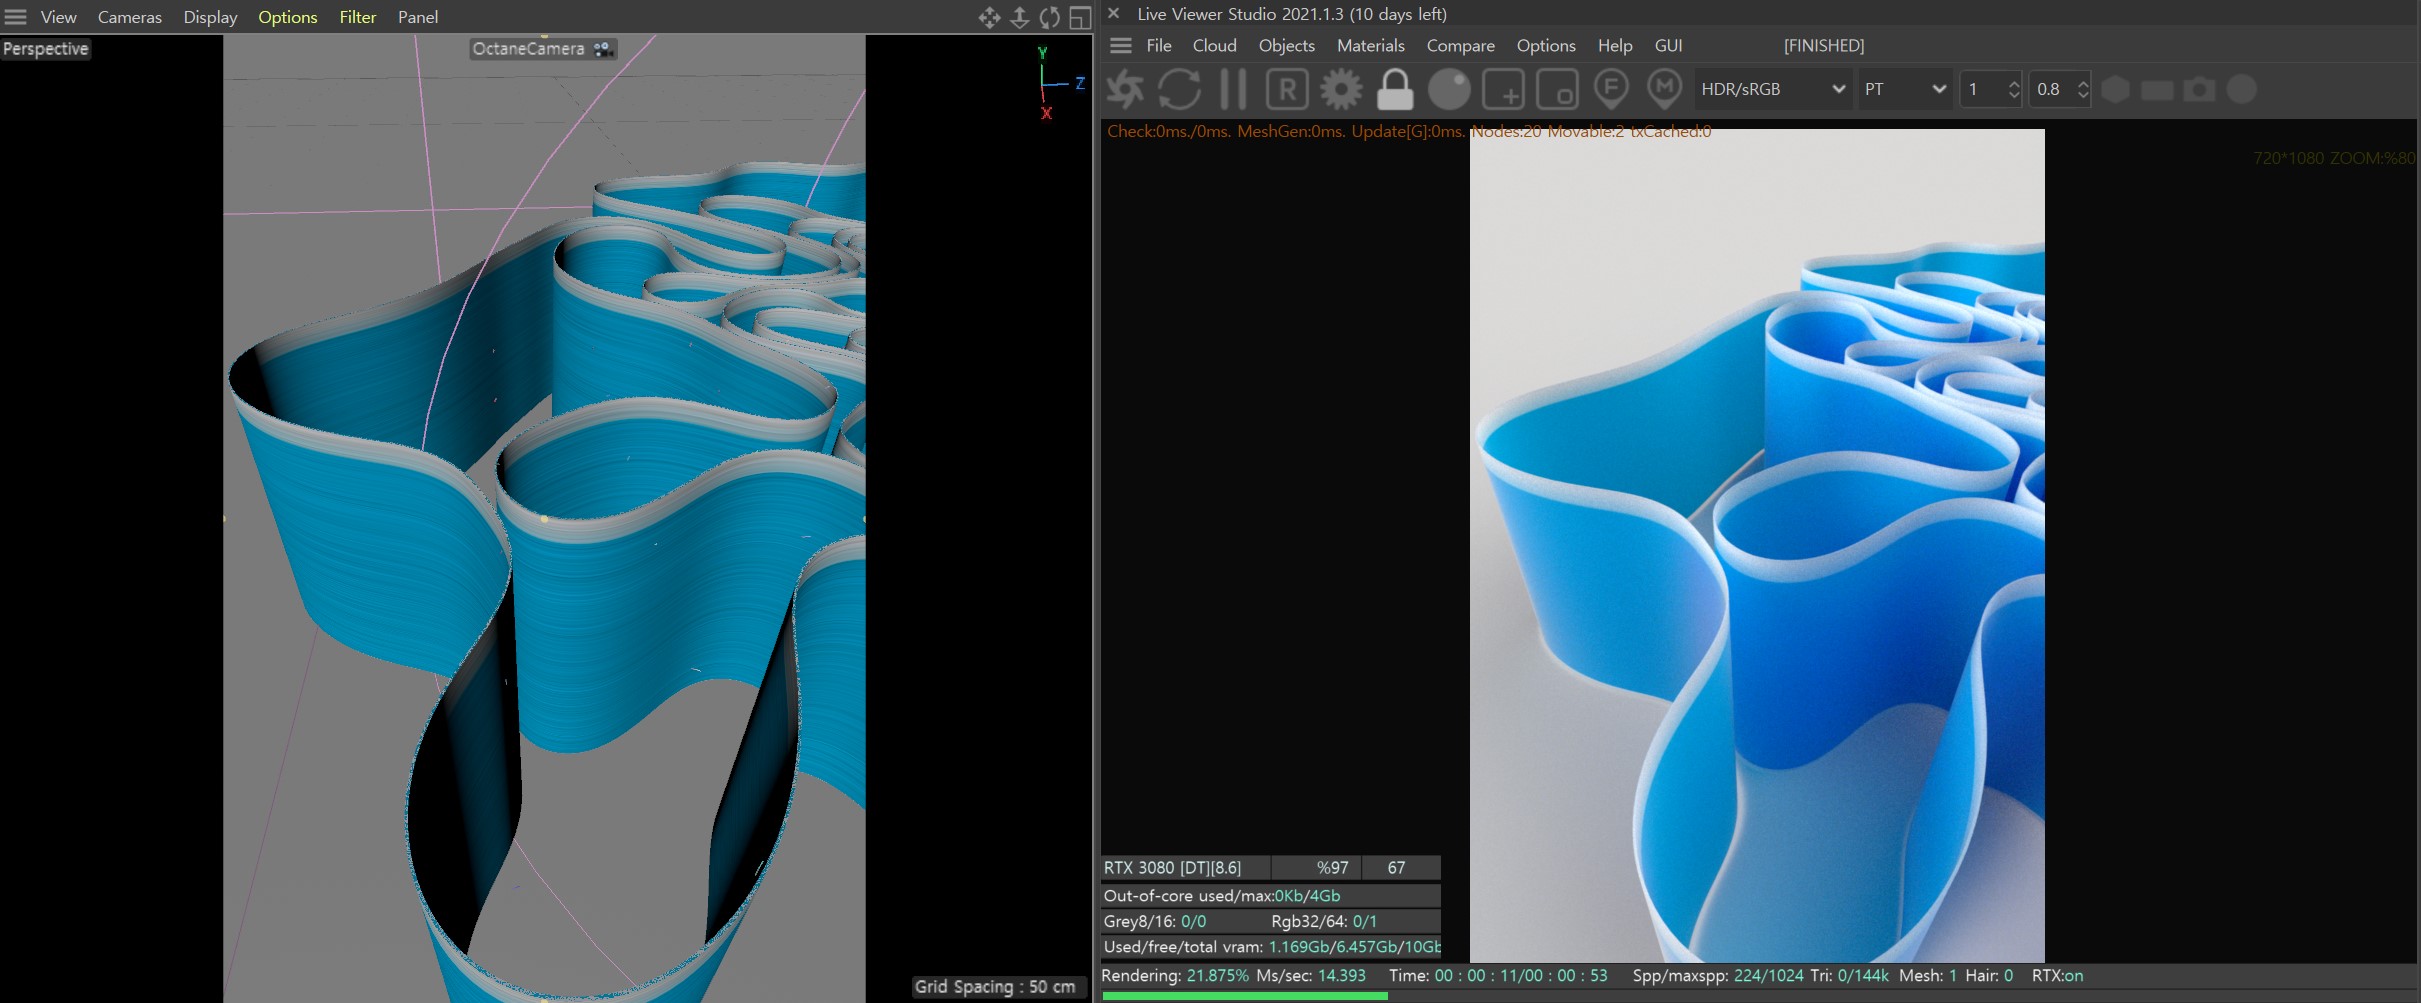Click the OctaneCamera label in viewport
Image resolution: width=2421 pixels, height=1003 pixels.
pyautogui.click(x=528, y=49)
